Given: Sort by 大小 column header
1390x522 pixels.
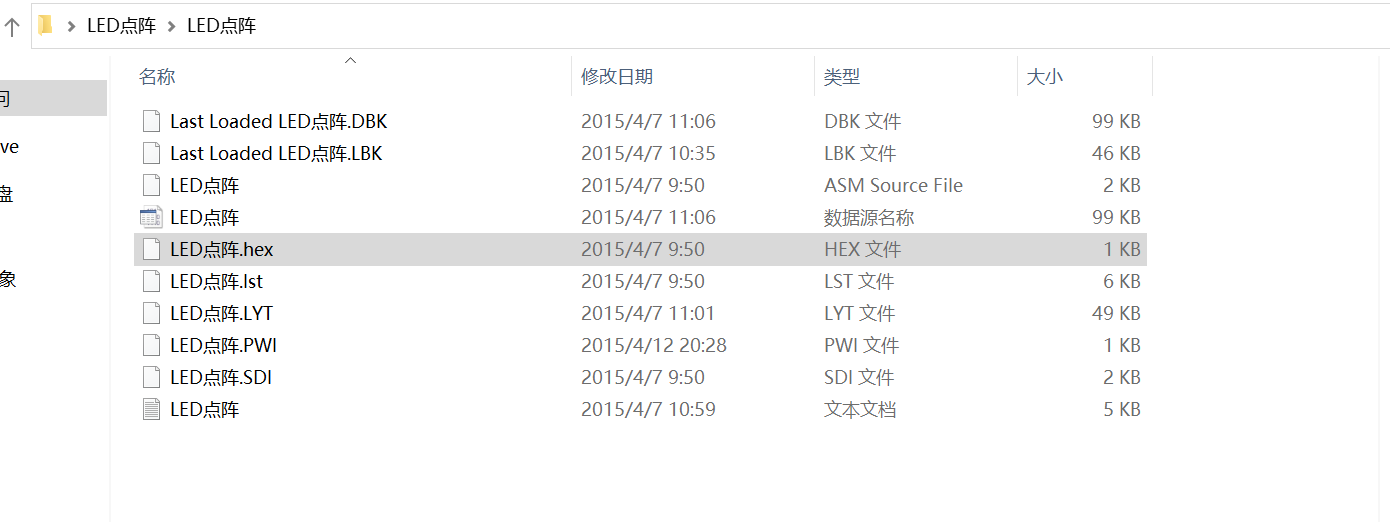Looking at the screenshot, I should pyautogui.click(x=1045, y=77).
